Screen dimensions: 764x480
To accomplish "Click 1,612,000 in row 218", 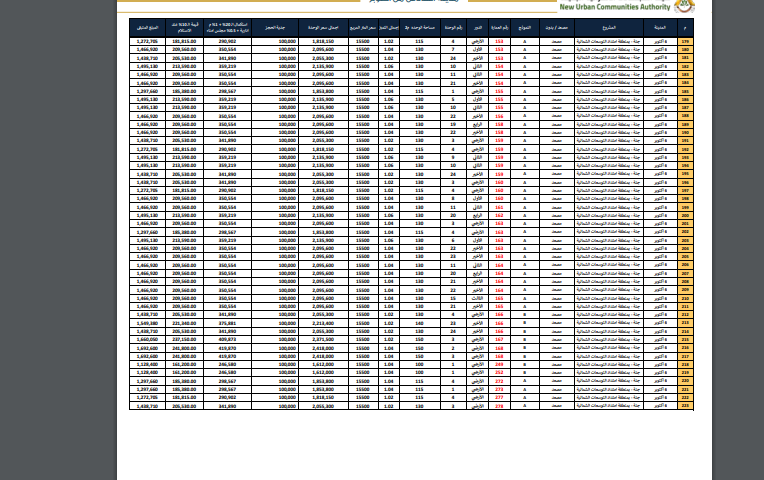I will (x=323, y=365).
